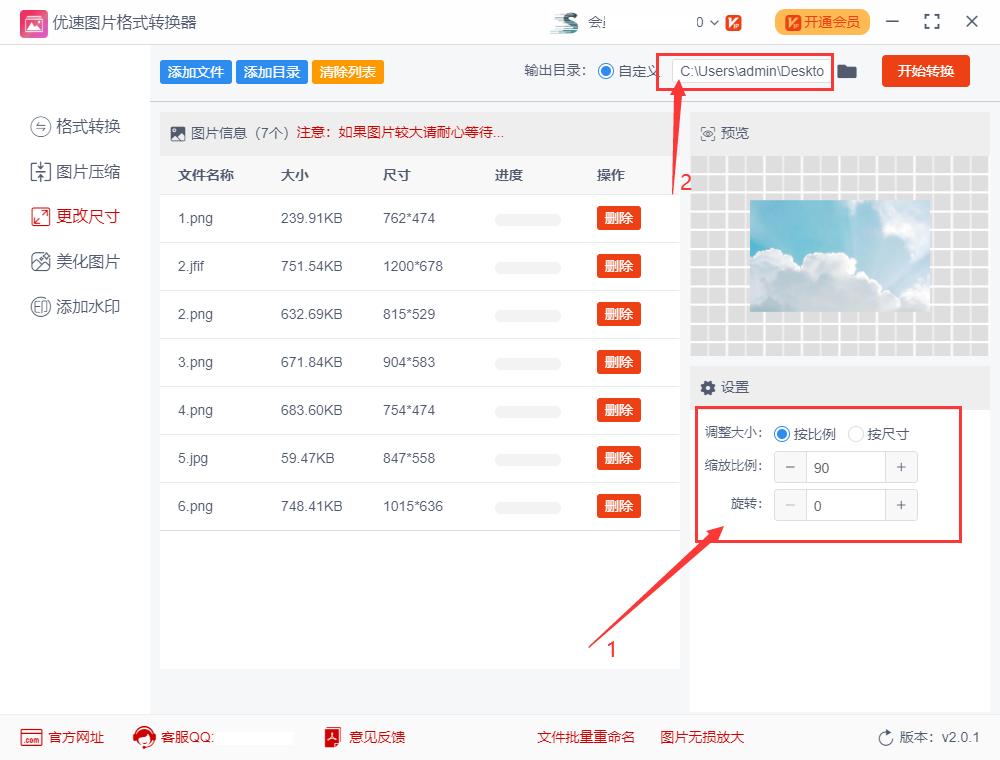The width and height of the screenshot is (1000, 760).
Task: Delete 2.jfif using its 删除 button
Action: (x=618, y=266)
